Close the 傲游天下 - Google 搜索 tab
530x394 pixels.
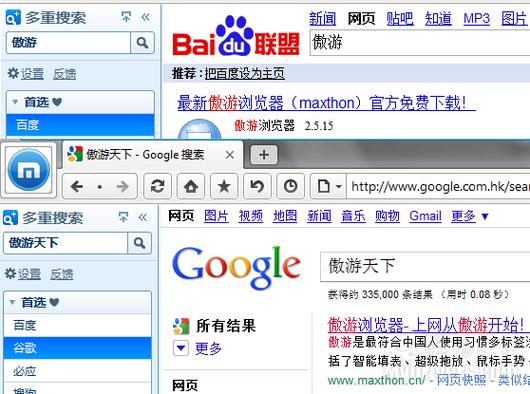230,155
